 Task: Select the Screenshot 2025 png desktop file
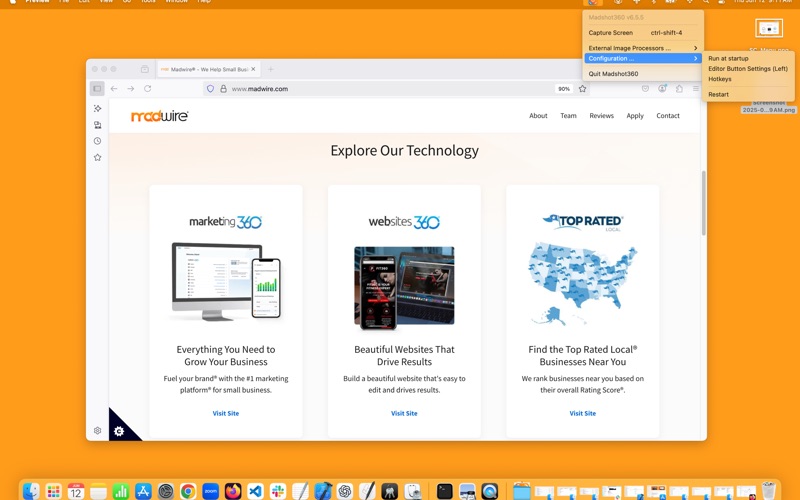coord(768,106)
